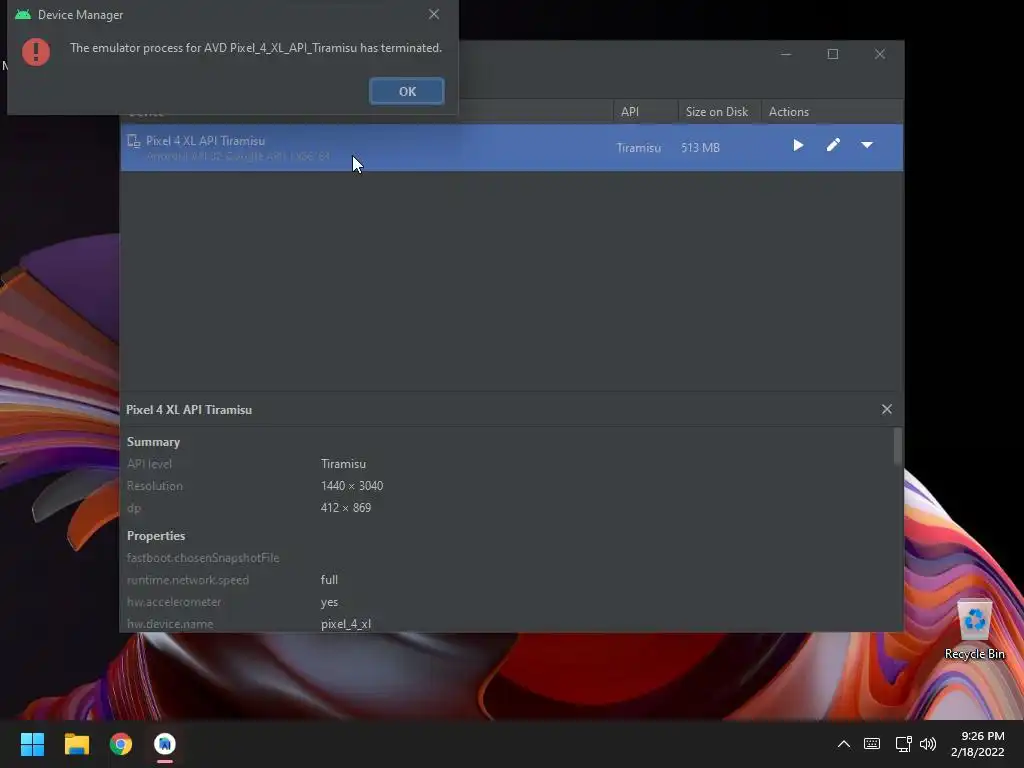
Task: Click the fastboot.chosenSnapshotFile property label
Action: pos(202,558)
